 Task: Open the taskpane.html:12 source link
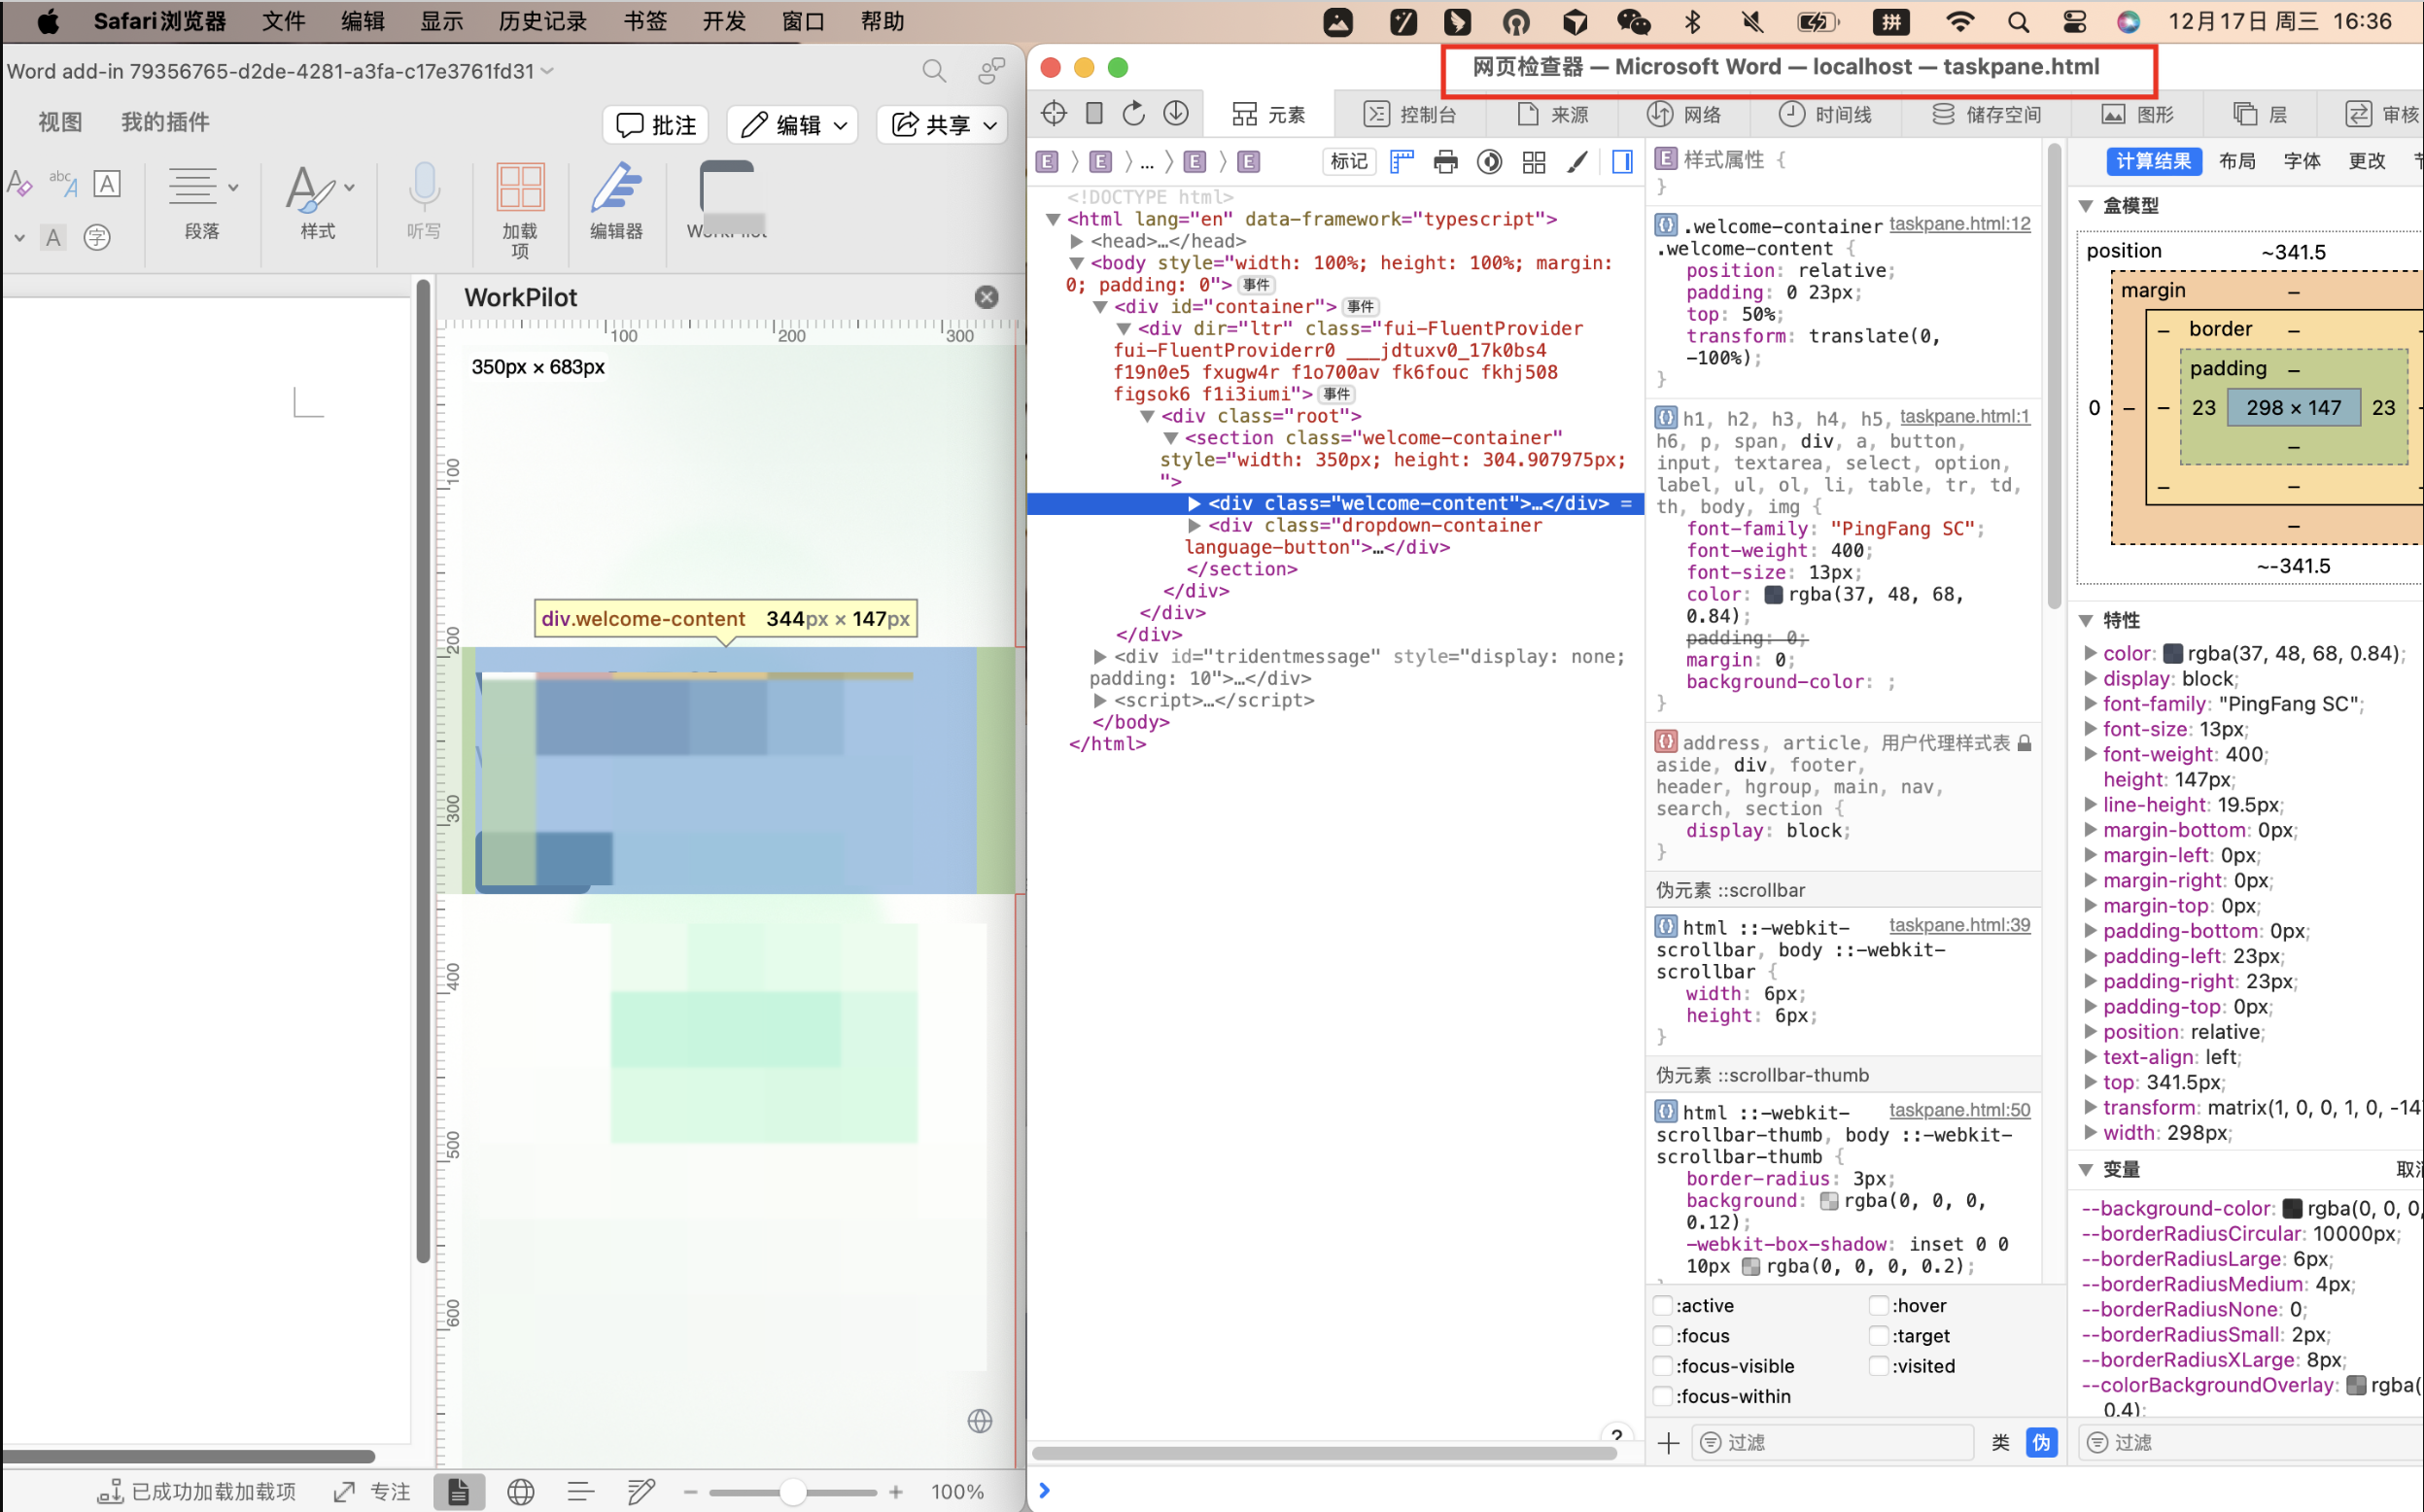point(1959,224)
